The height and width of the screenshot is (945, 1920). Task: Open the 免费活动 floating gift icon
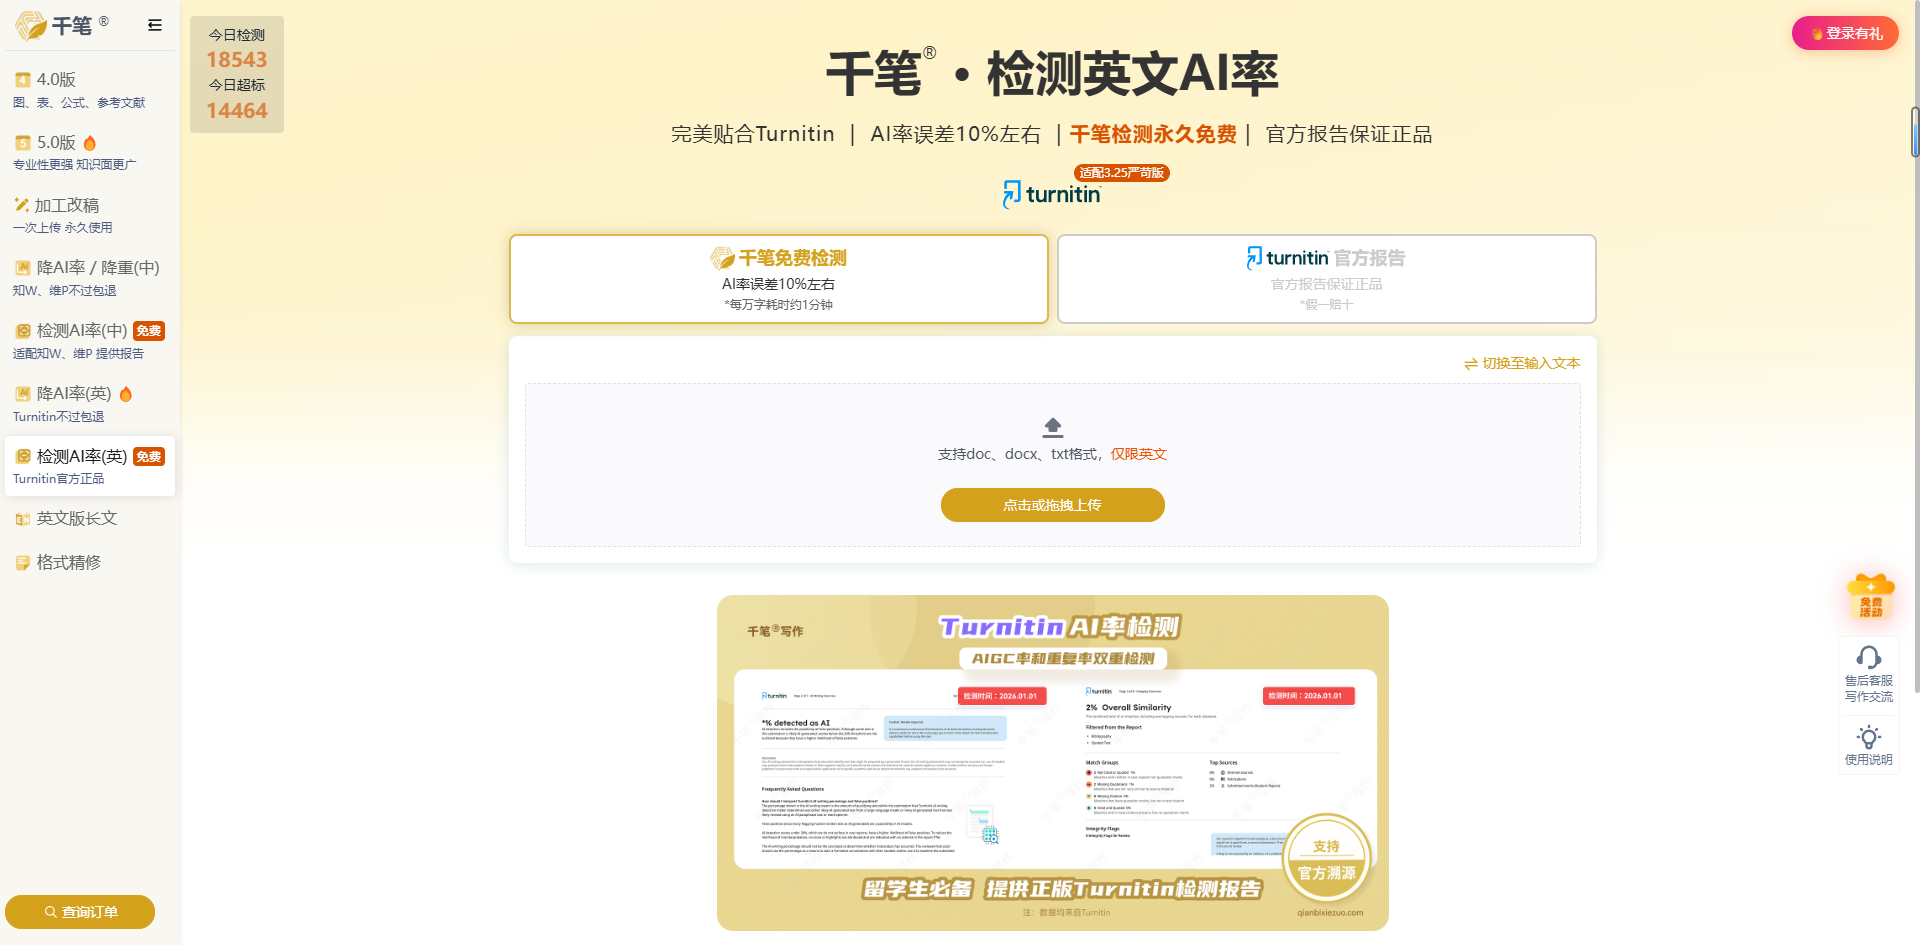(1870, 597)
